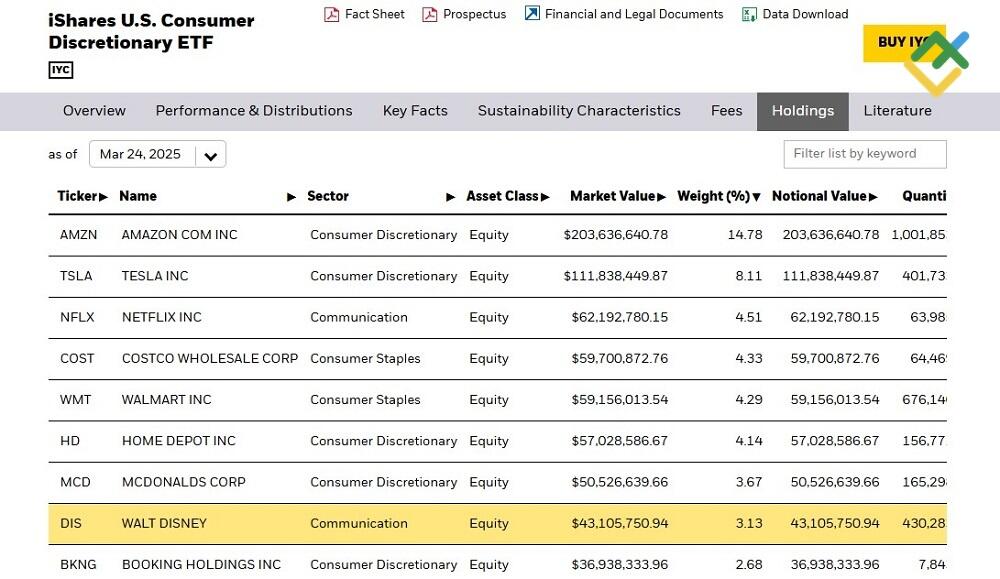The image size is (1000, 579).
Task: Click Walmart market value $59,156,013.54
Action: 619,400
